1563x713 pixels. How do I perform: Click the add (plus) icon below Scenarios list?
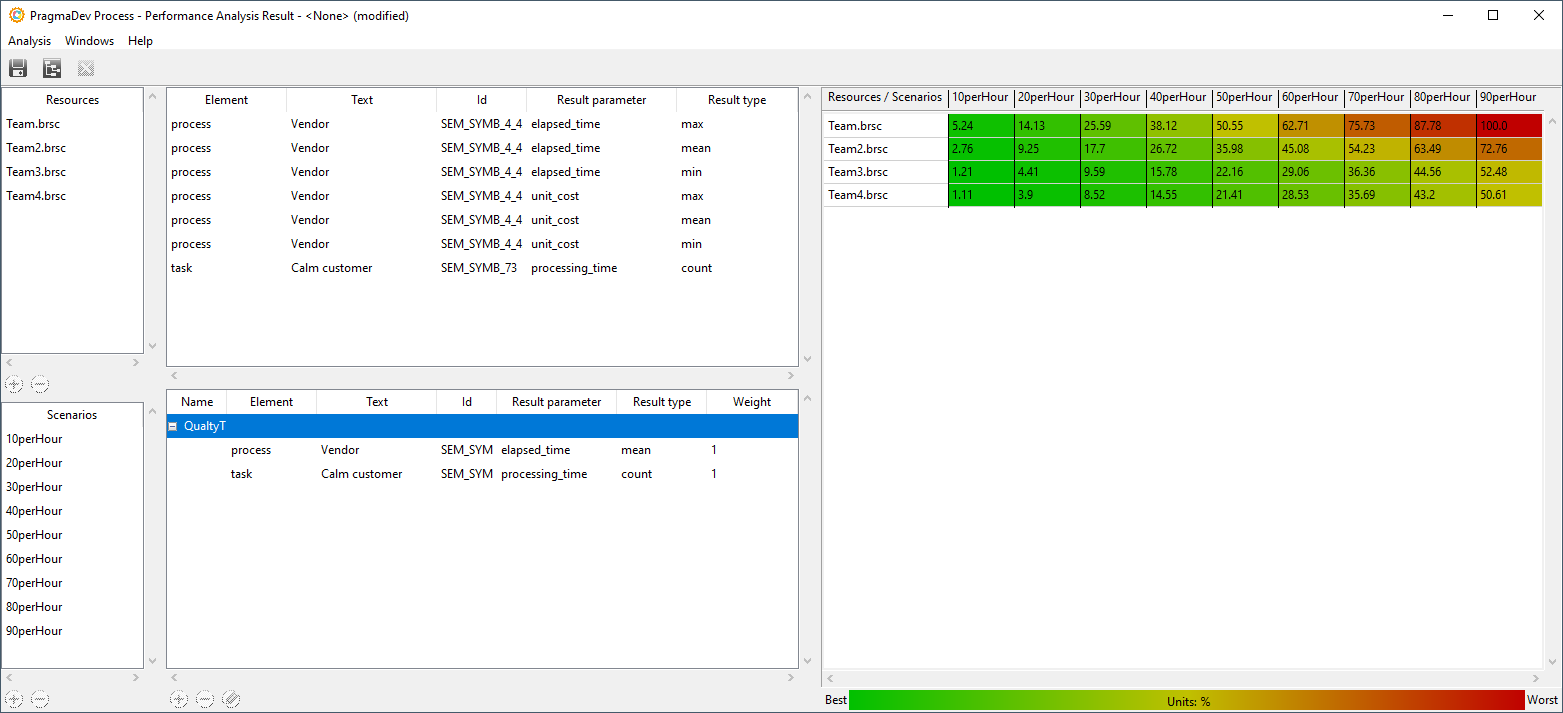(x=14, y=699)
